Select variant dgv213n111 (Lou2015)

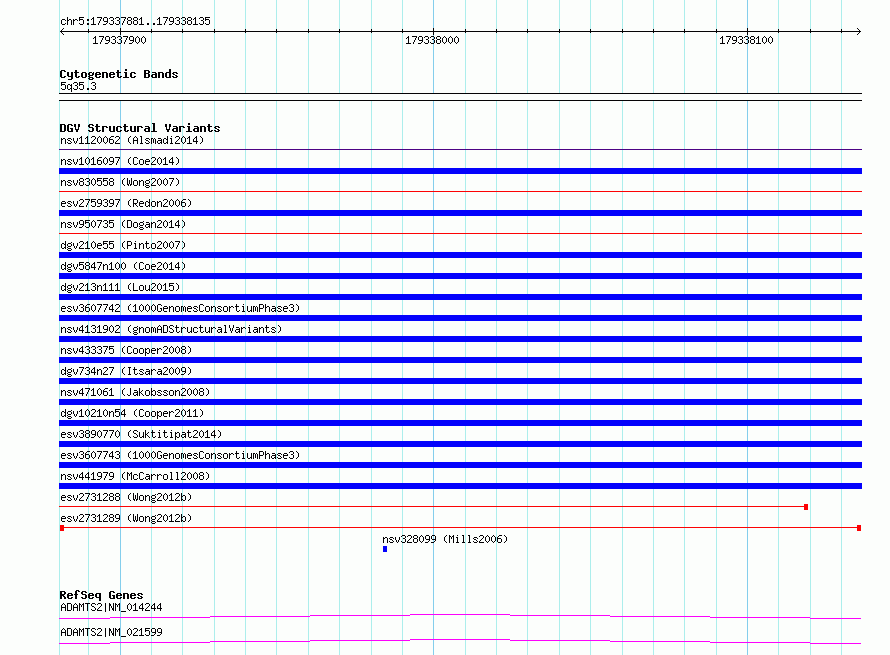[120, 287]
